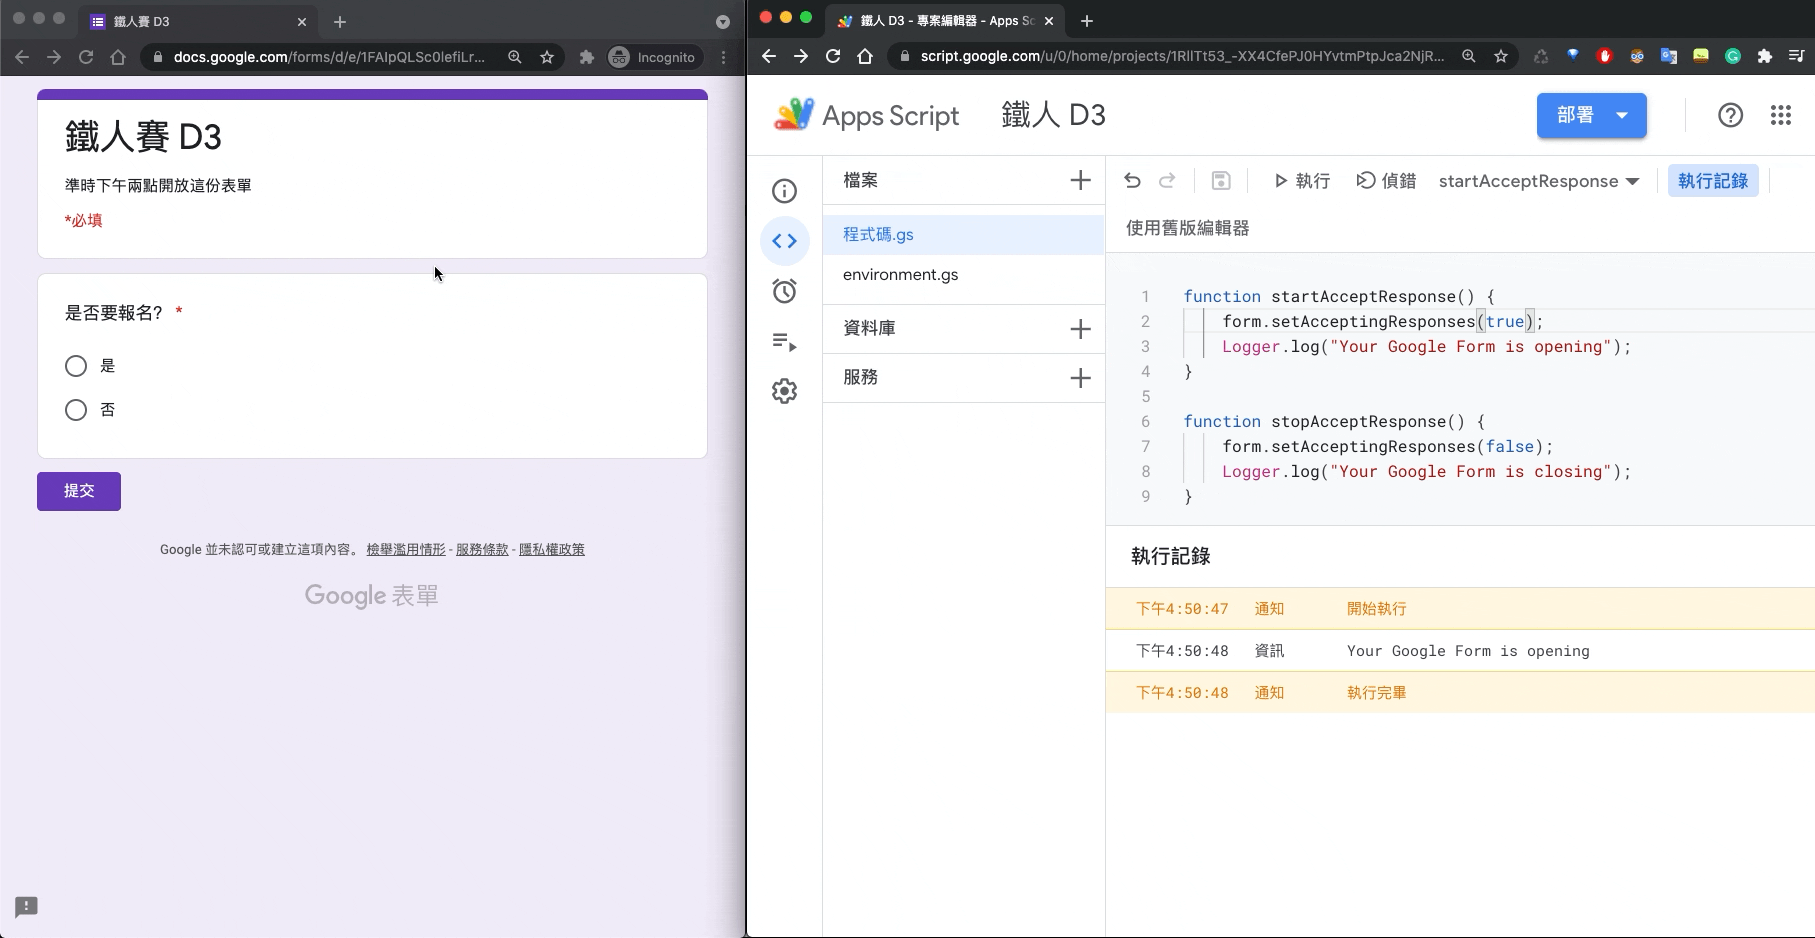Select the 否 radio option in the form

[76, 410]
